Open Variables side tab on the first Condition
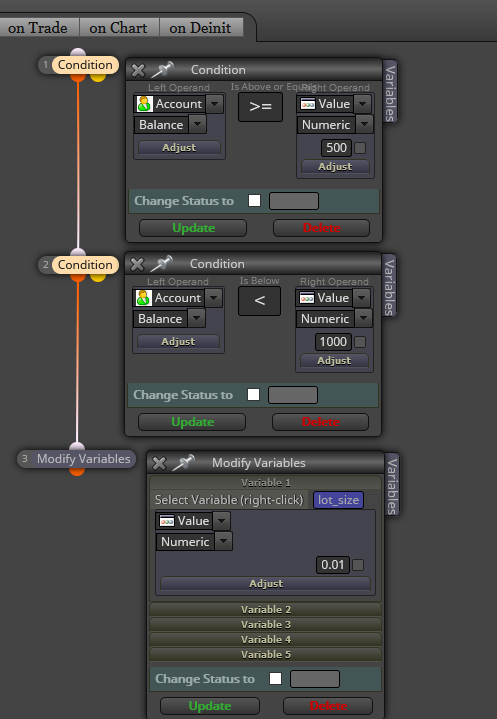The height and width of the screenshot is (719, 497). [x=390, y=92]
